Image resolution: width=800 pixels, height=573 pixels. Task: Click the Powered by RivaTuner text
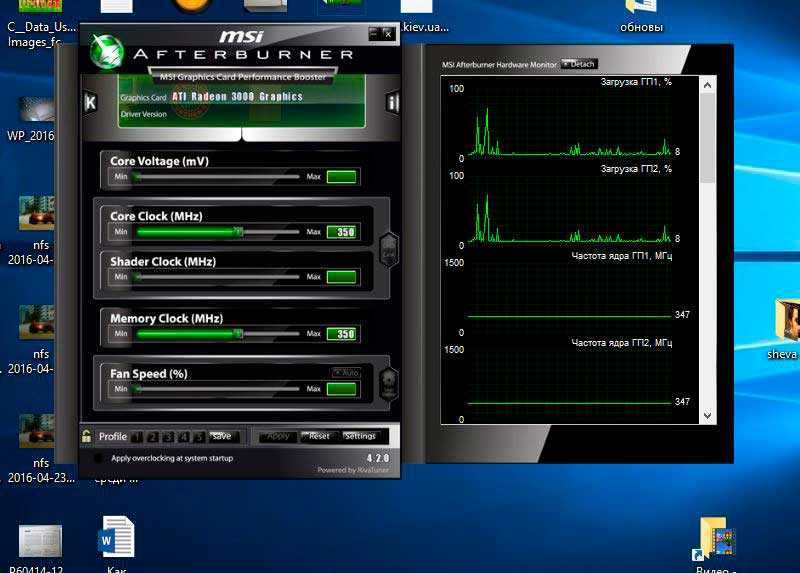(353, 470)
